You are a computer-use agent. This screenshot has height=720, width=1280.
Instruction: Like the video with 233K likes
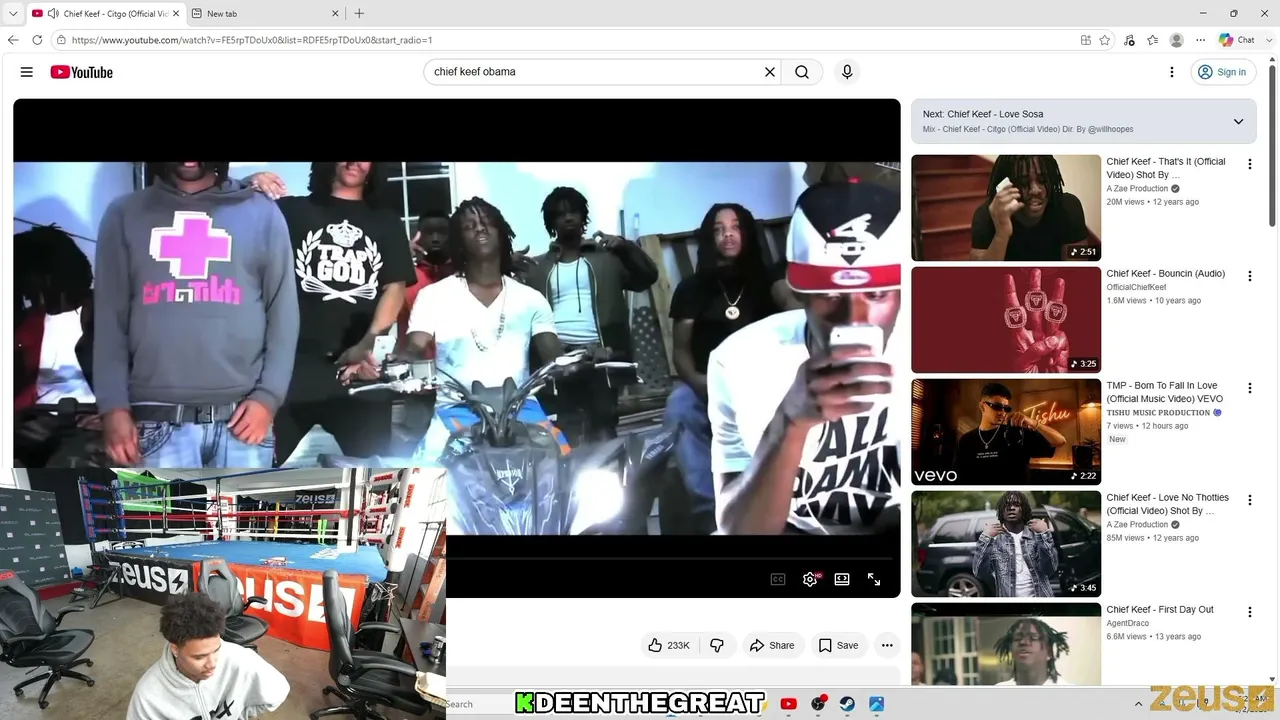pos(669,645)
